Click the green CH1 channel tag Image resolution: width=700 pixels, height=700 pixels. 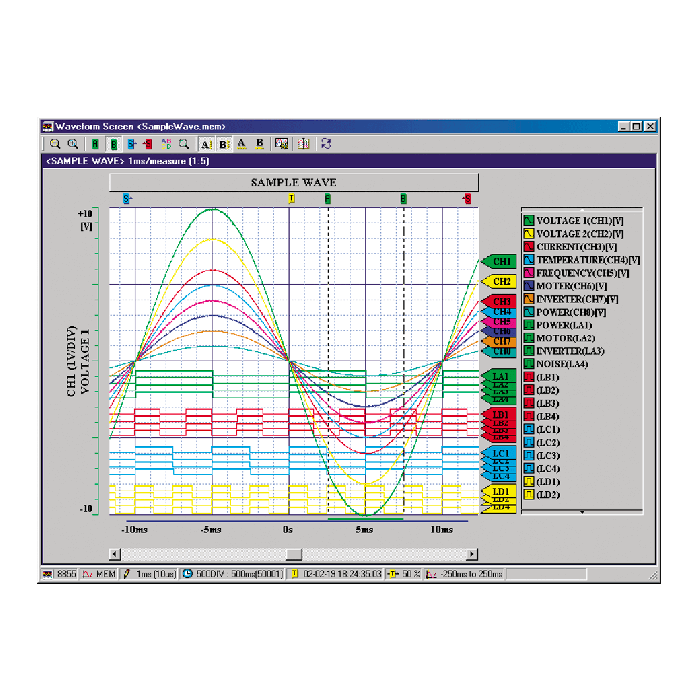(x=499, y=261)
